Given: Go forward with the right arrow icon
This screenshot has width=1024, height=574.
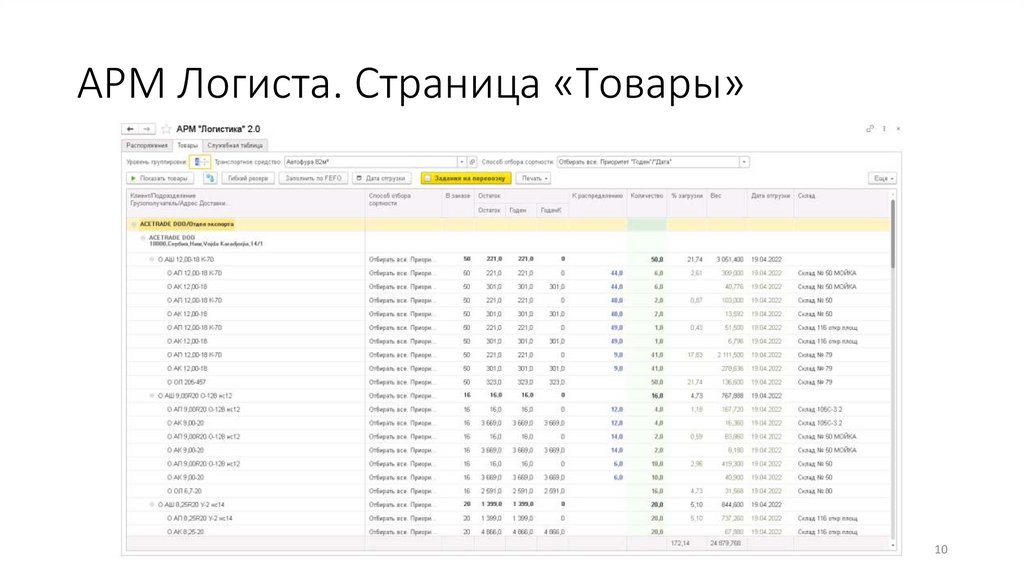Looking at the screenshot, I should click(x=147, y=129).
